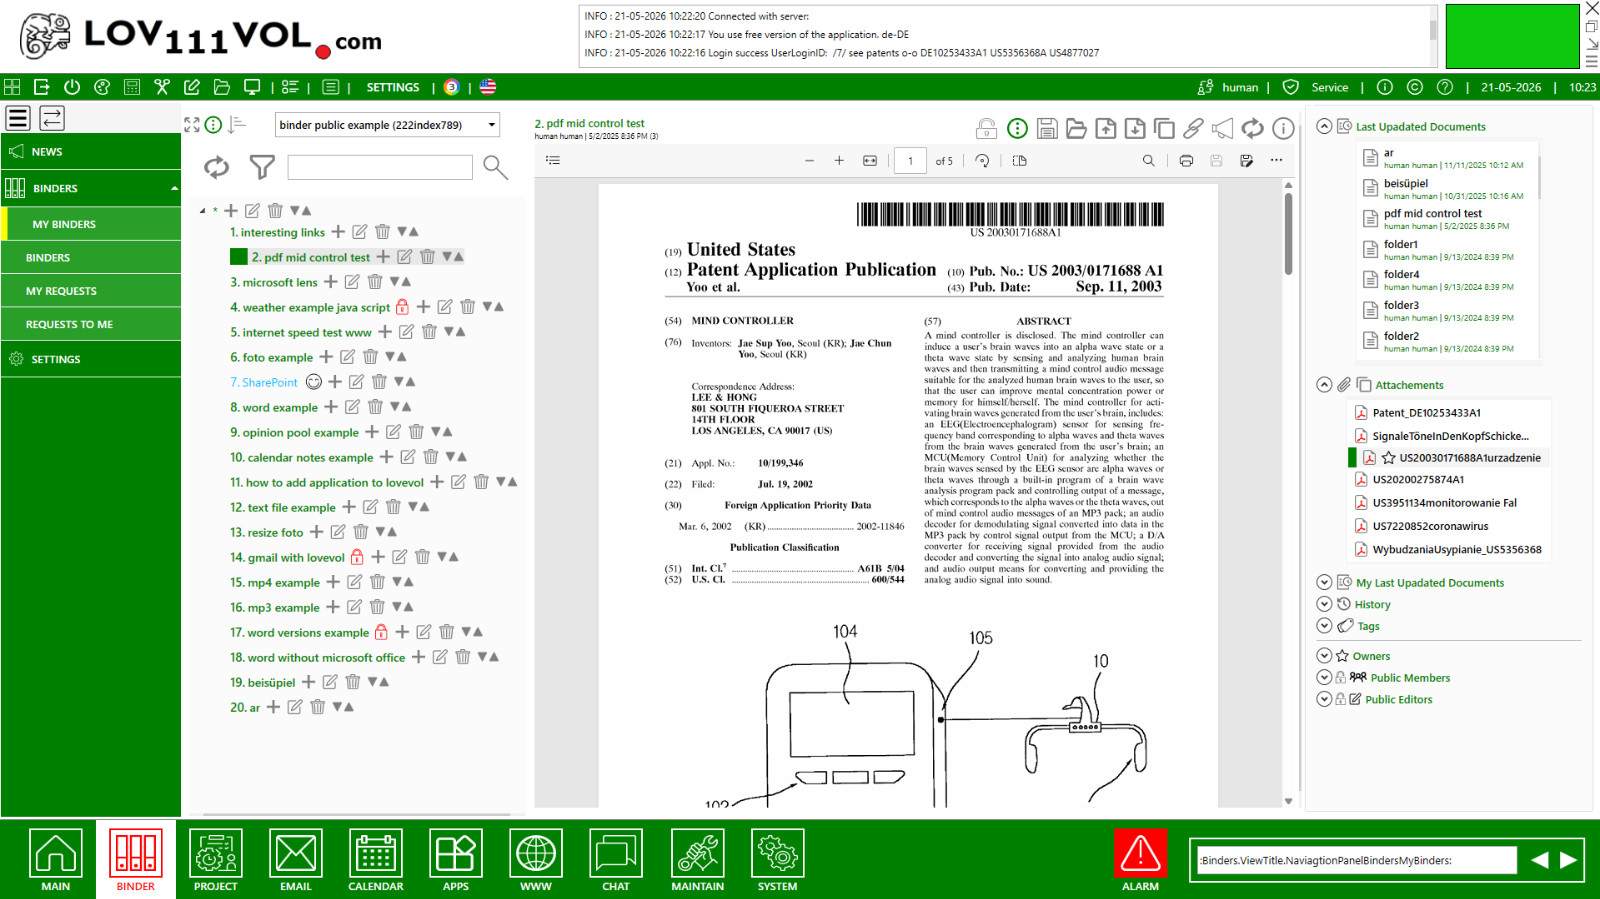Toggle fit-to-width in PDF toolbar
This screenshot has width=1600, height=899.
pos(870,161)
